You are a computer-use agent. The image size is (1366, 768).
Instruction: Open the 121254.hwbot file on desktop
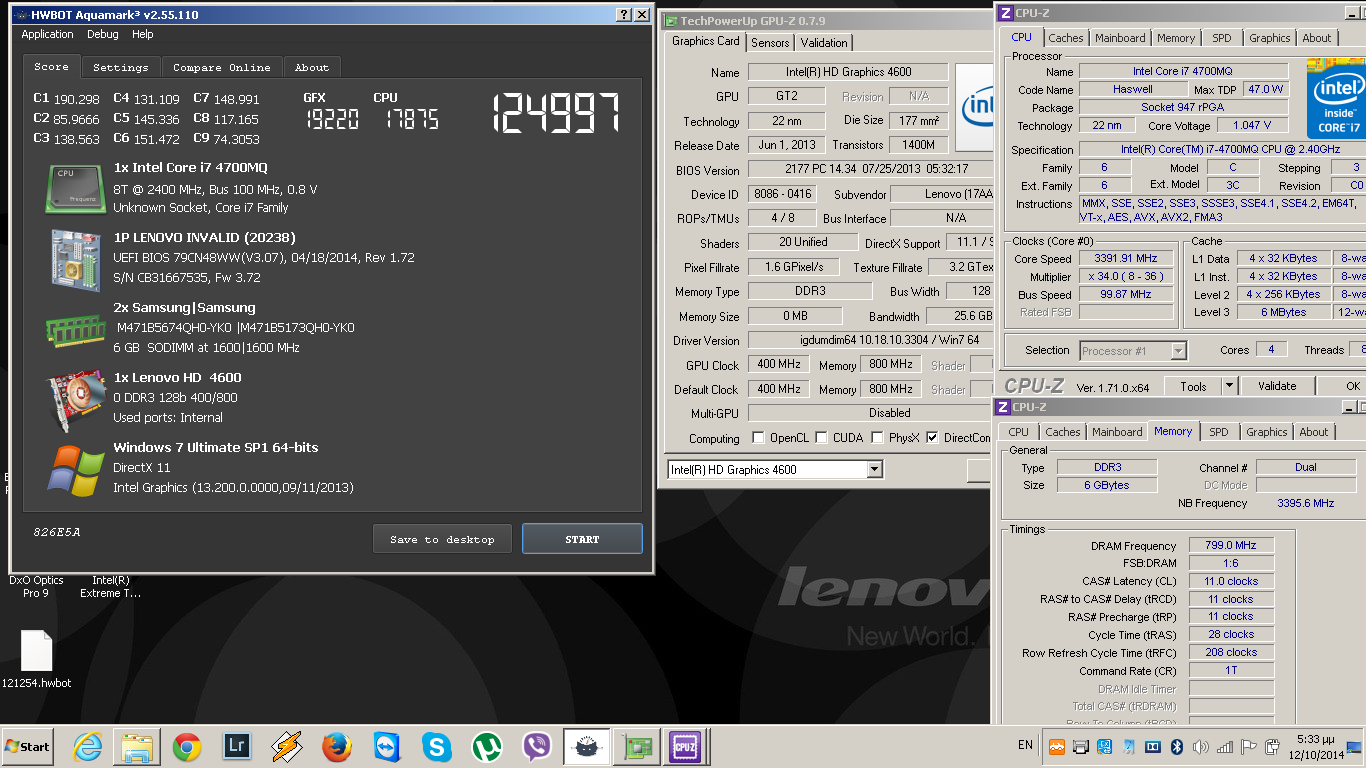[36, 660]
